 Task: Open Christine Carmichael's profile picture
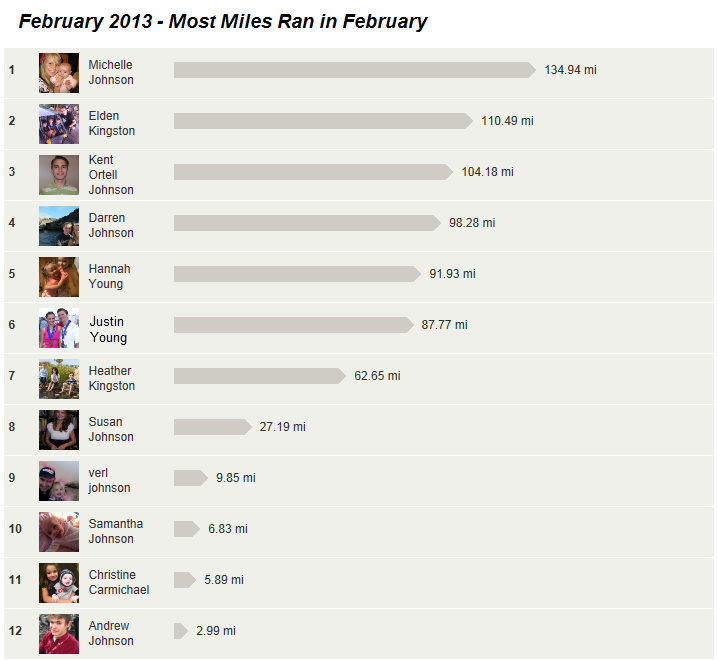click(x=59, y=583)
